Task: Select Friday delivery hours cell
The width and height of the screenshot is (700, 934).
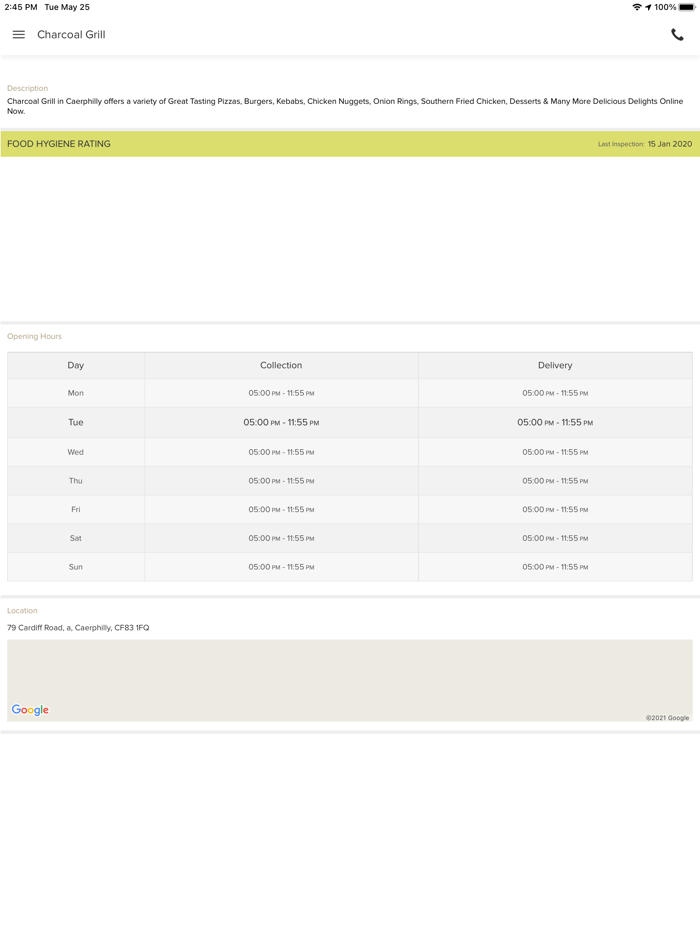Action: point(555,509)
